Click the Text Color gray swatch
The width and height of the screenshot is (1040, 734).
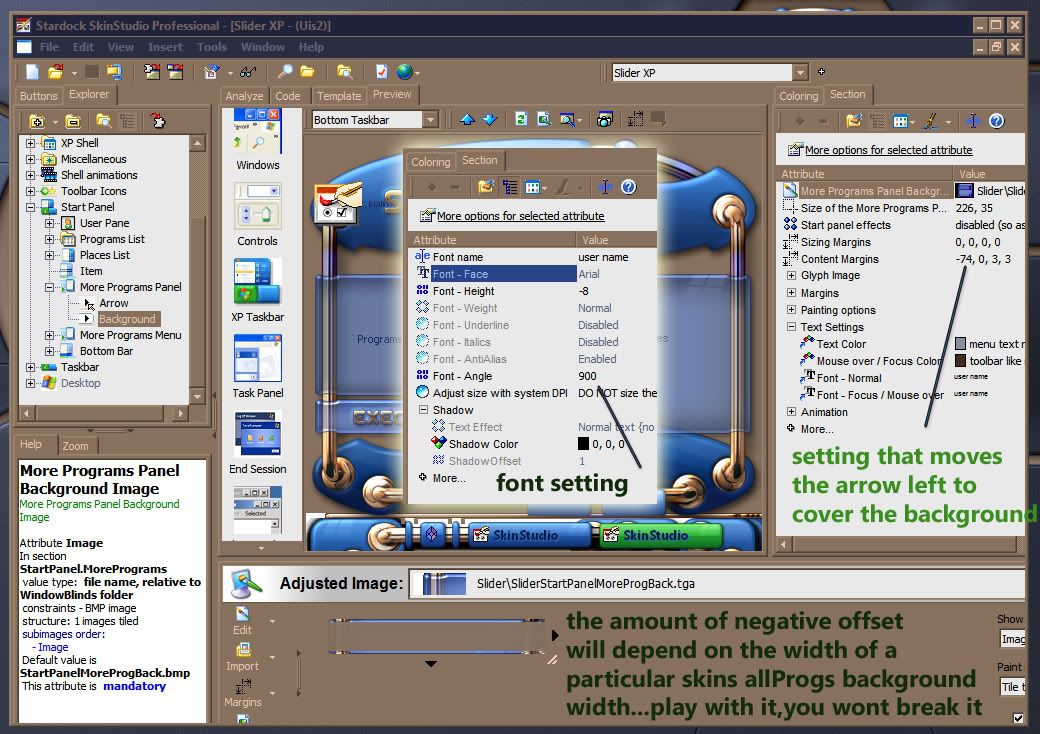click(960, 343)
